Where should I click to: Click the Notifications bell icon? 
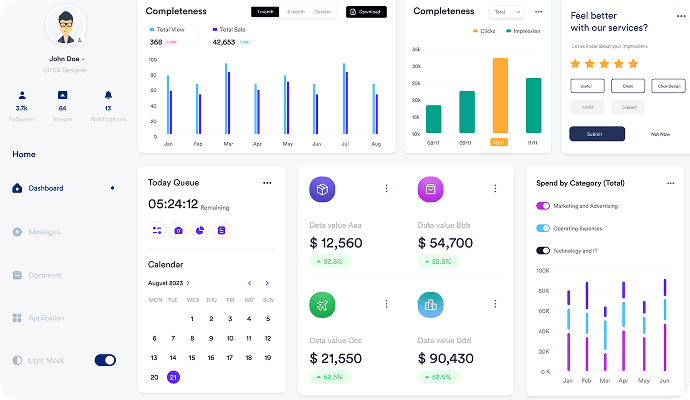coord(108,95)
